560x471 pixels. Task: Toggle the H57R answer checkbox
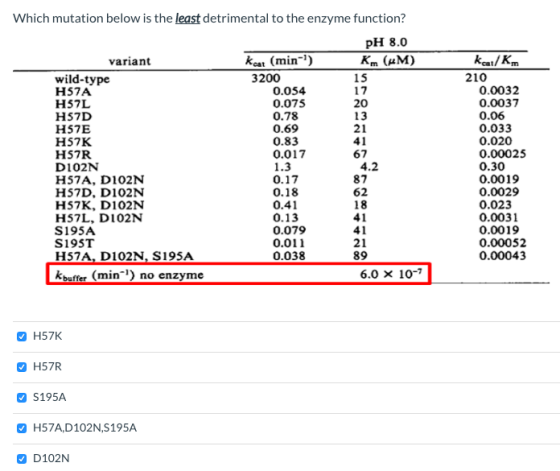click(x=22, y=367)
